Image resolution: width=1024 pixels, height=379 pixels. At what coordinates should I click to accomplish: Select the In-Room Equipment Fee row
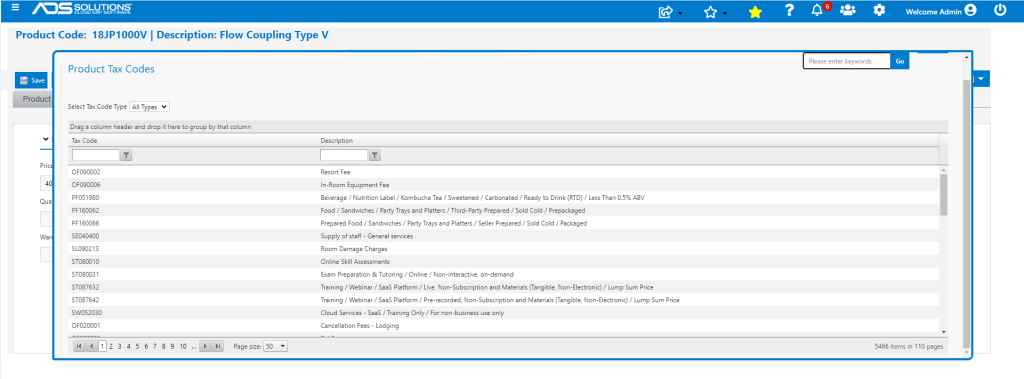[504, 185]
